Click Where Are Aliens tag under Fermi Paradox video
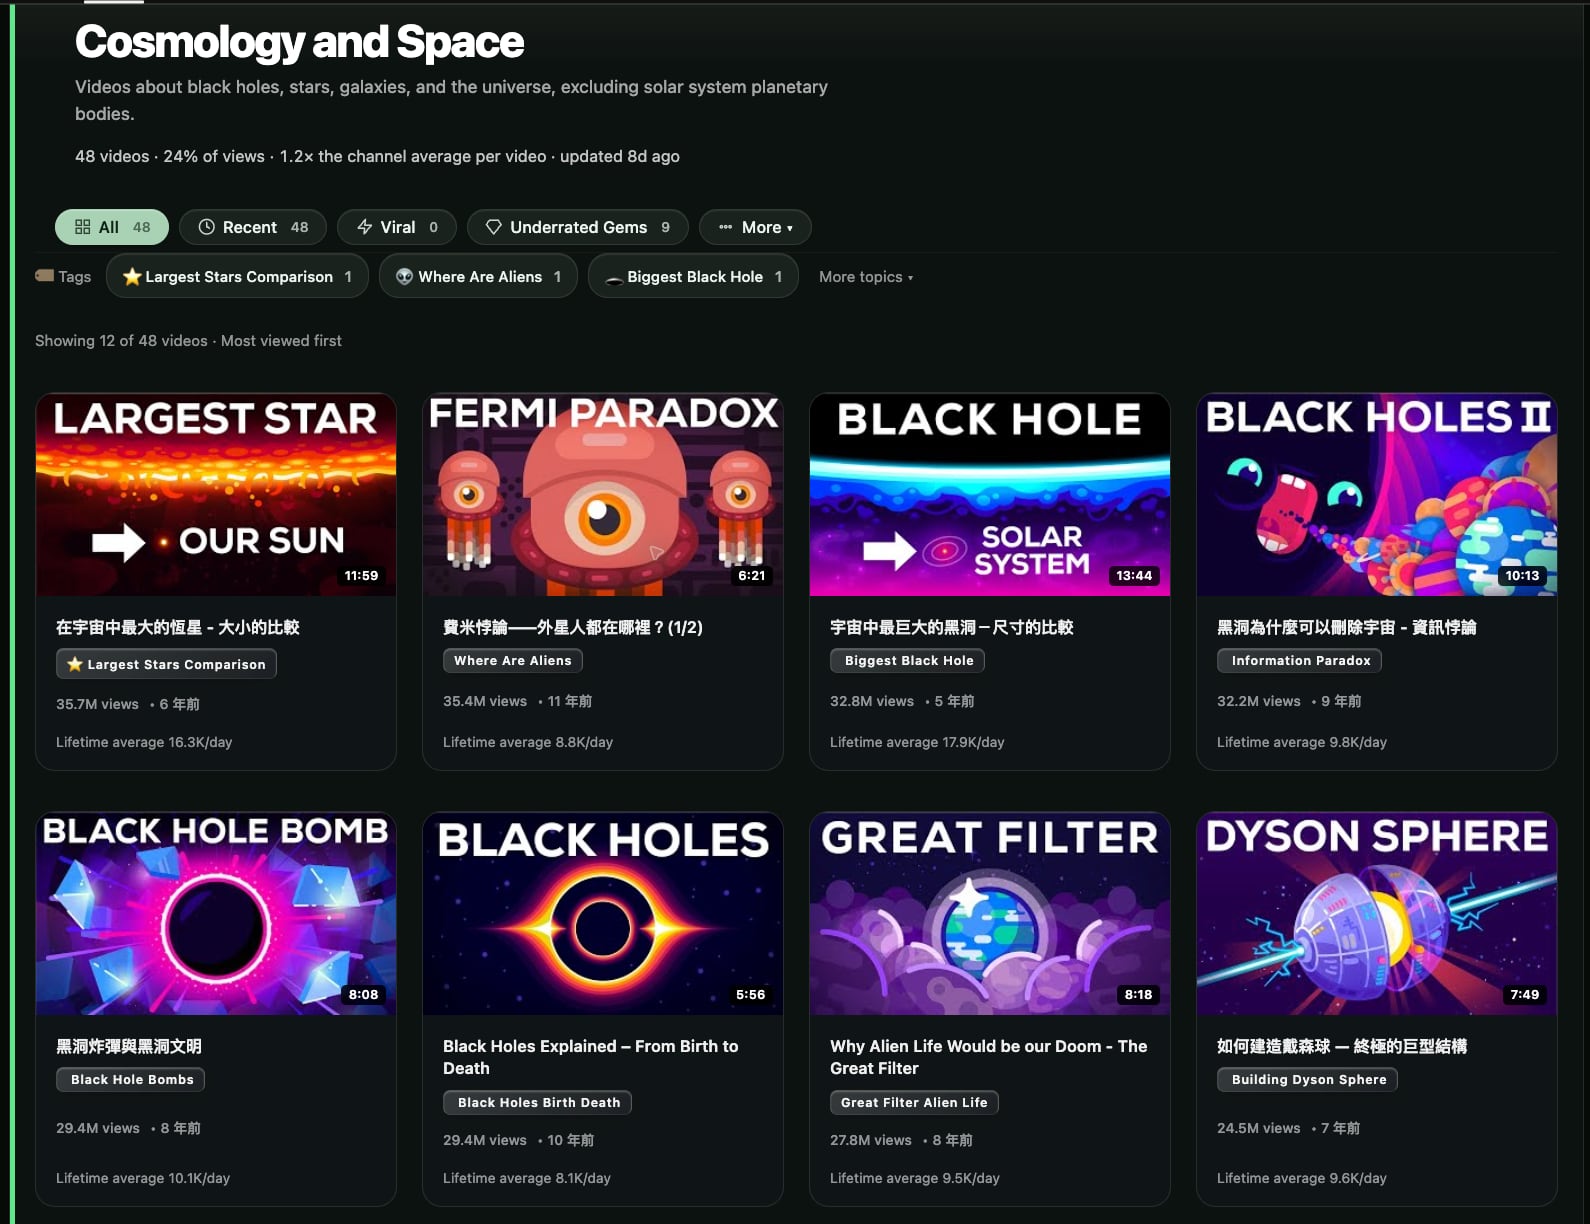The height and width of the screenshot is (1224, 1590). click(x=513, y=660)
